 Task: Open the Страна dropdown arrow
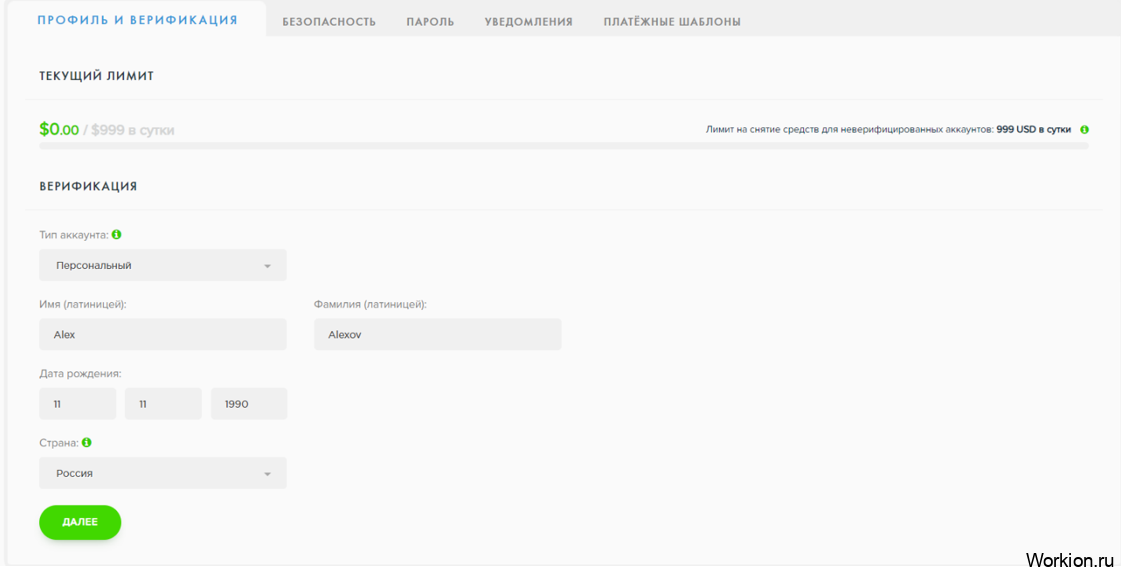click(267, 474)
